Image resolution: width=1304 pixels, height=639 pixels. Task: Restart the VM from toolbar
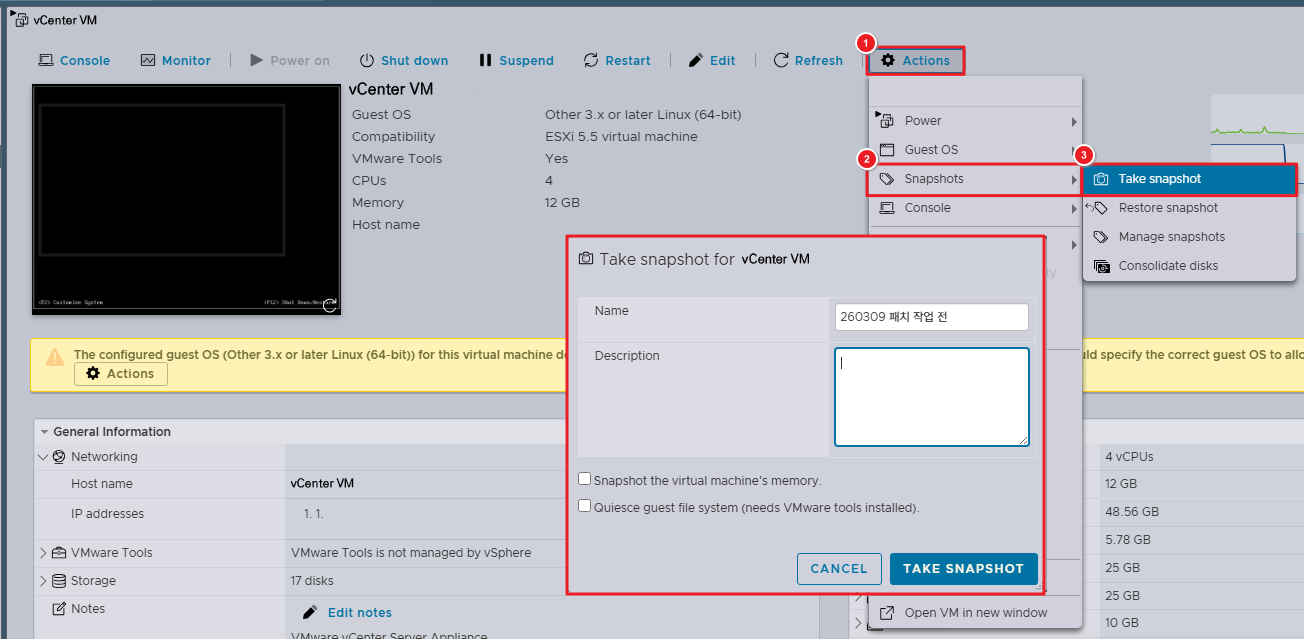[x=617, y=60]
